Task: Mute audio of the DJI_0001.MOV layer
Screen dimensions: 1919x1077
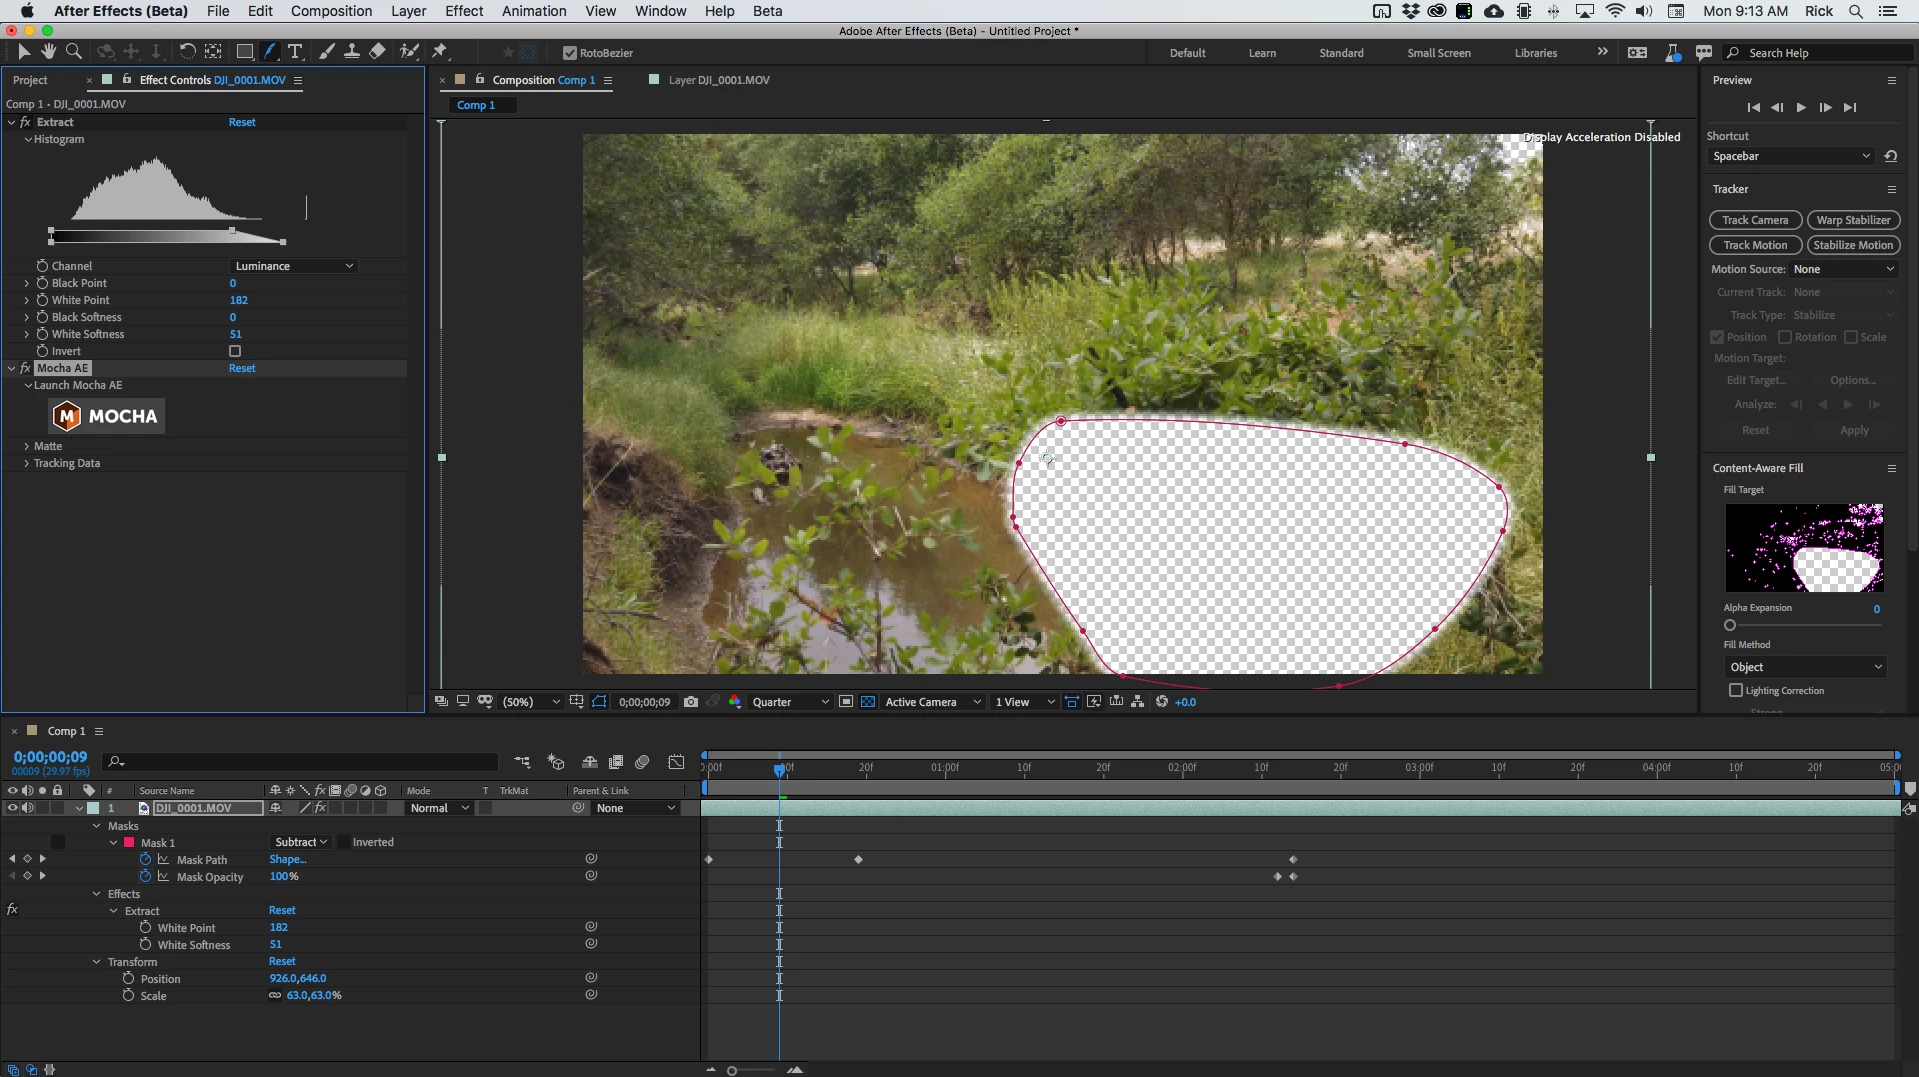Action: [x=27, y=808]
